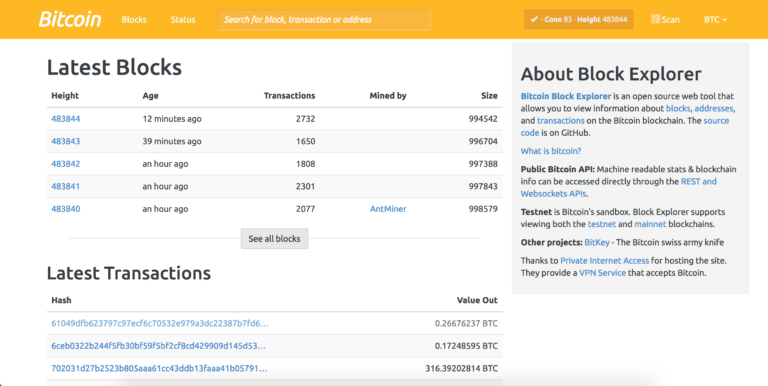
Task: Click the 1808 transactions cell
Action: click(306, 164)
